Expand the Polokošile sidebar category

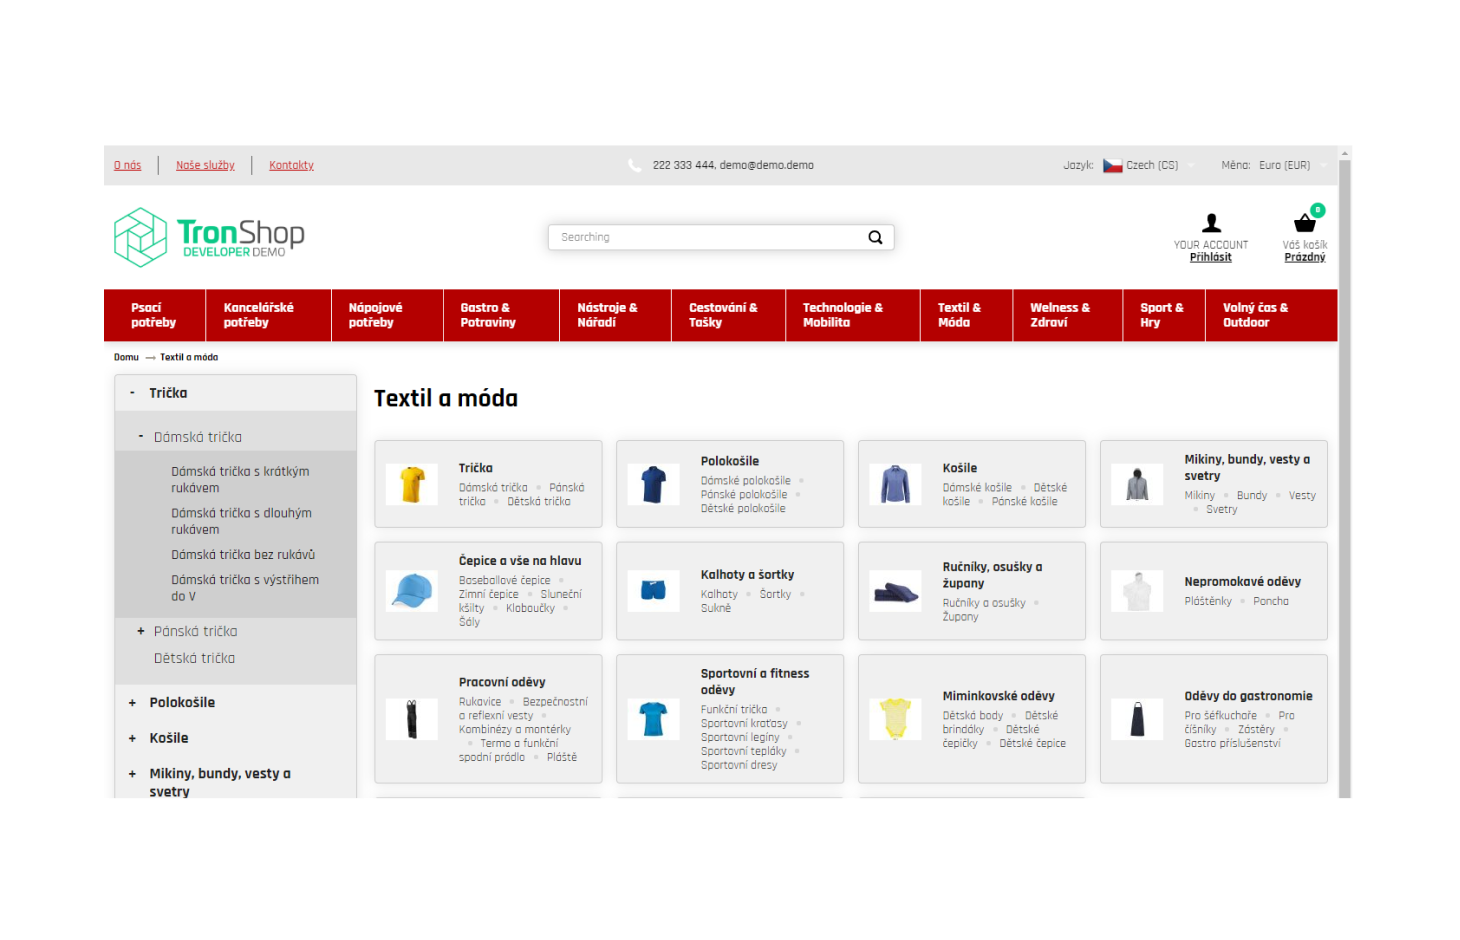click(x=132, y=703)
